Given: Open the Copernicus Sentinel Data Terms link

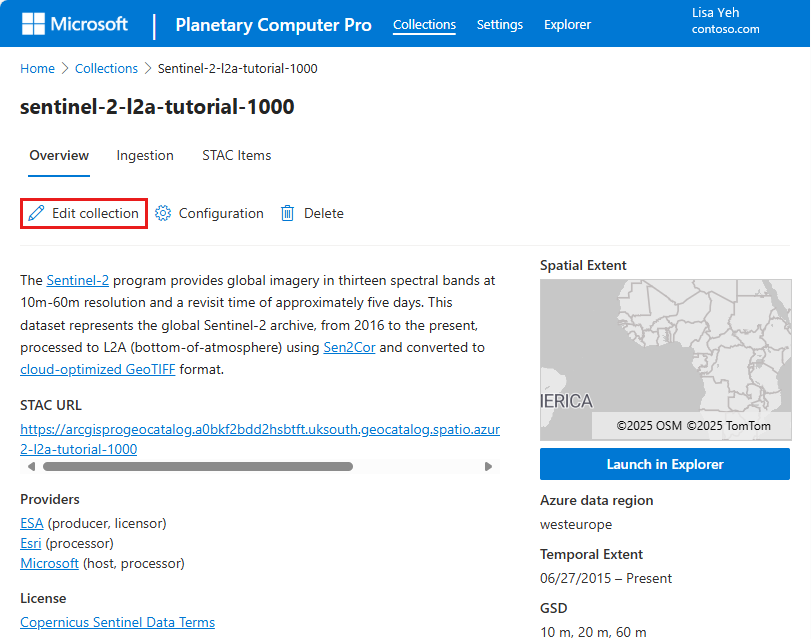Looking at the screenshot, I should click(x=117, y=622).
